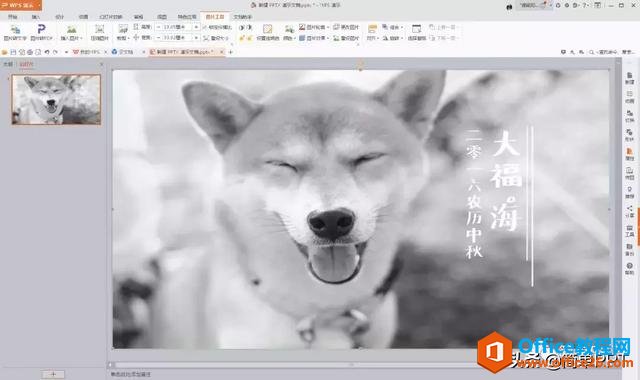The width and height of the screenshot is (640, 380).
Task: Click the Open folder icon in quick toolbar
Action: (x=5, y=52)
